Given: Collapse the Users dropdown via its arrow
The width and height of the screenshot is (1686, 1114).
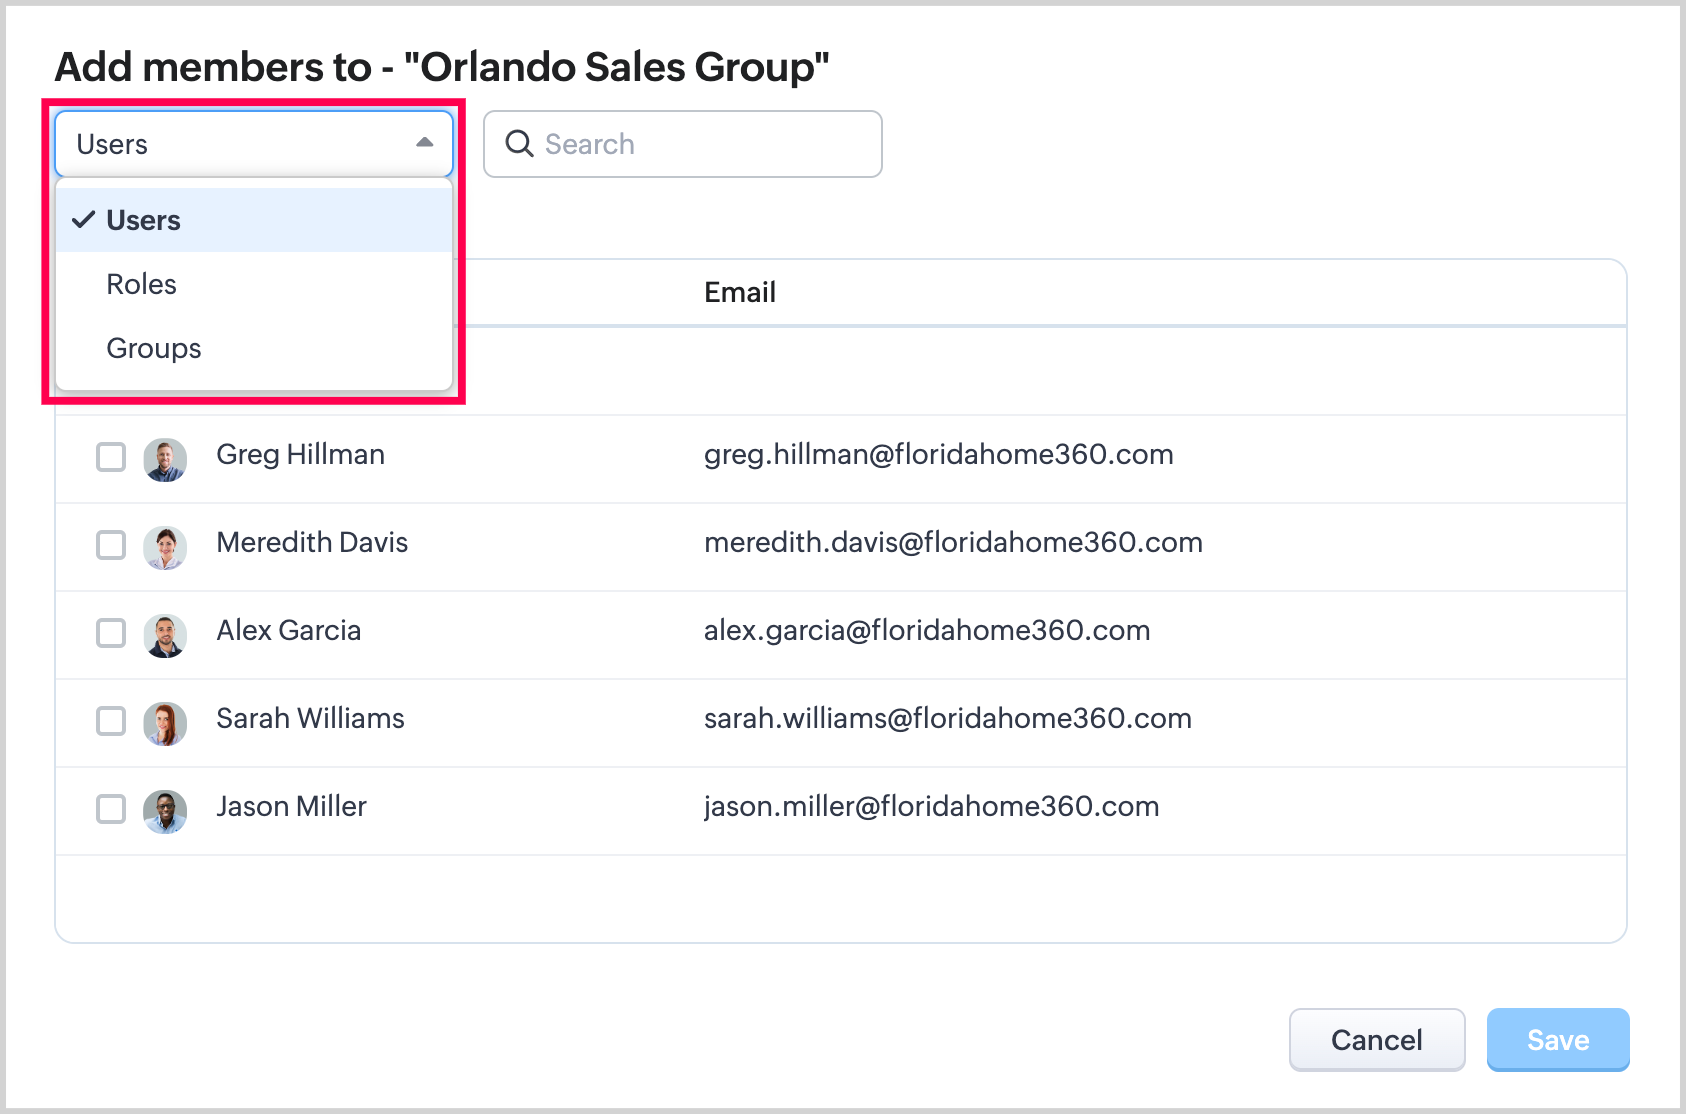Looking at the screenshot, I should click(x=425, y=143).
